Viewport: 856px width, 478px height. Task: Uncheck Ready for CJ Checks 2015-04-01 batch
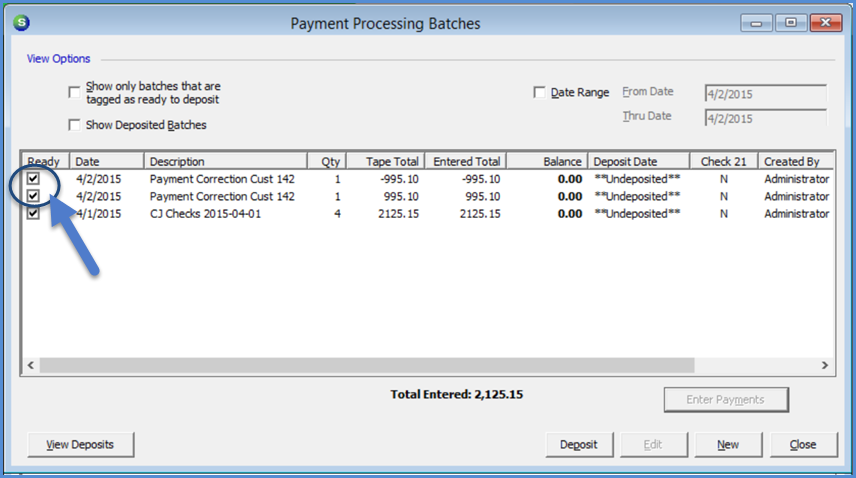point(33,213)
